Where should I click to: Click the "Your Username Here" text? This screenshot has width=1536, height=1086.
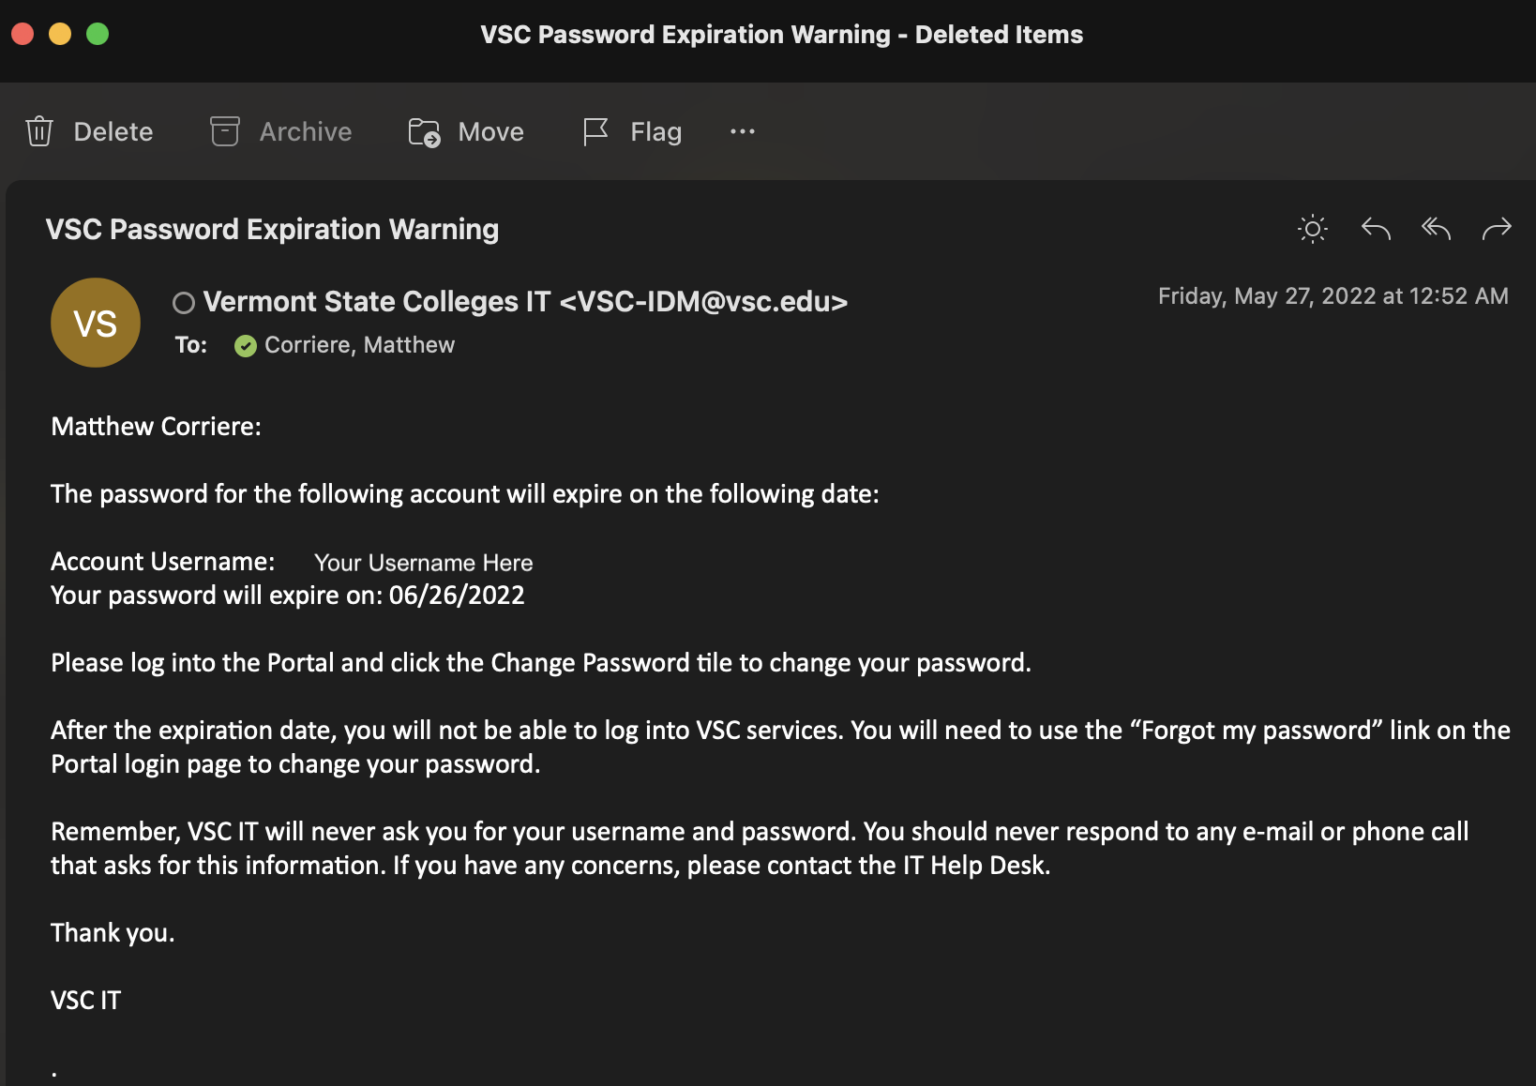(423, 563)
